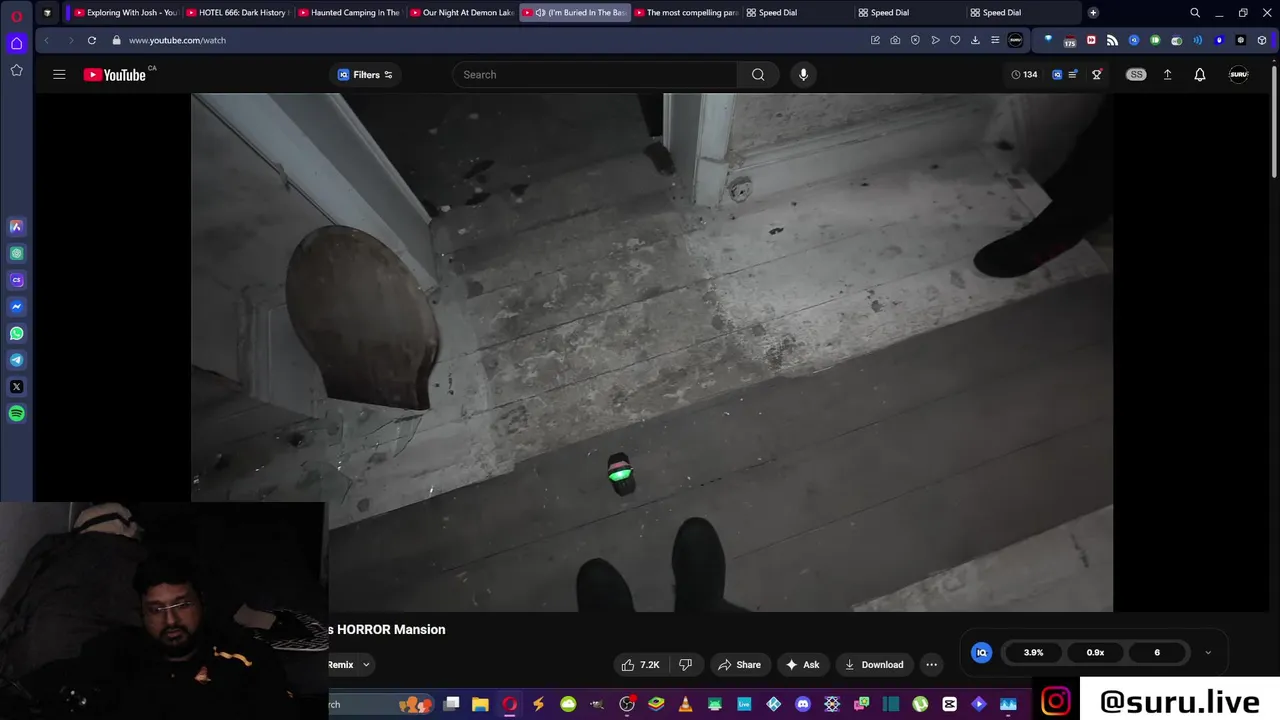Open VLC from the taskbar

point(685,704)
